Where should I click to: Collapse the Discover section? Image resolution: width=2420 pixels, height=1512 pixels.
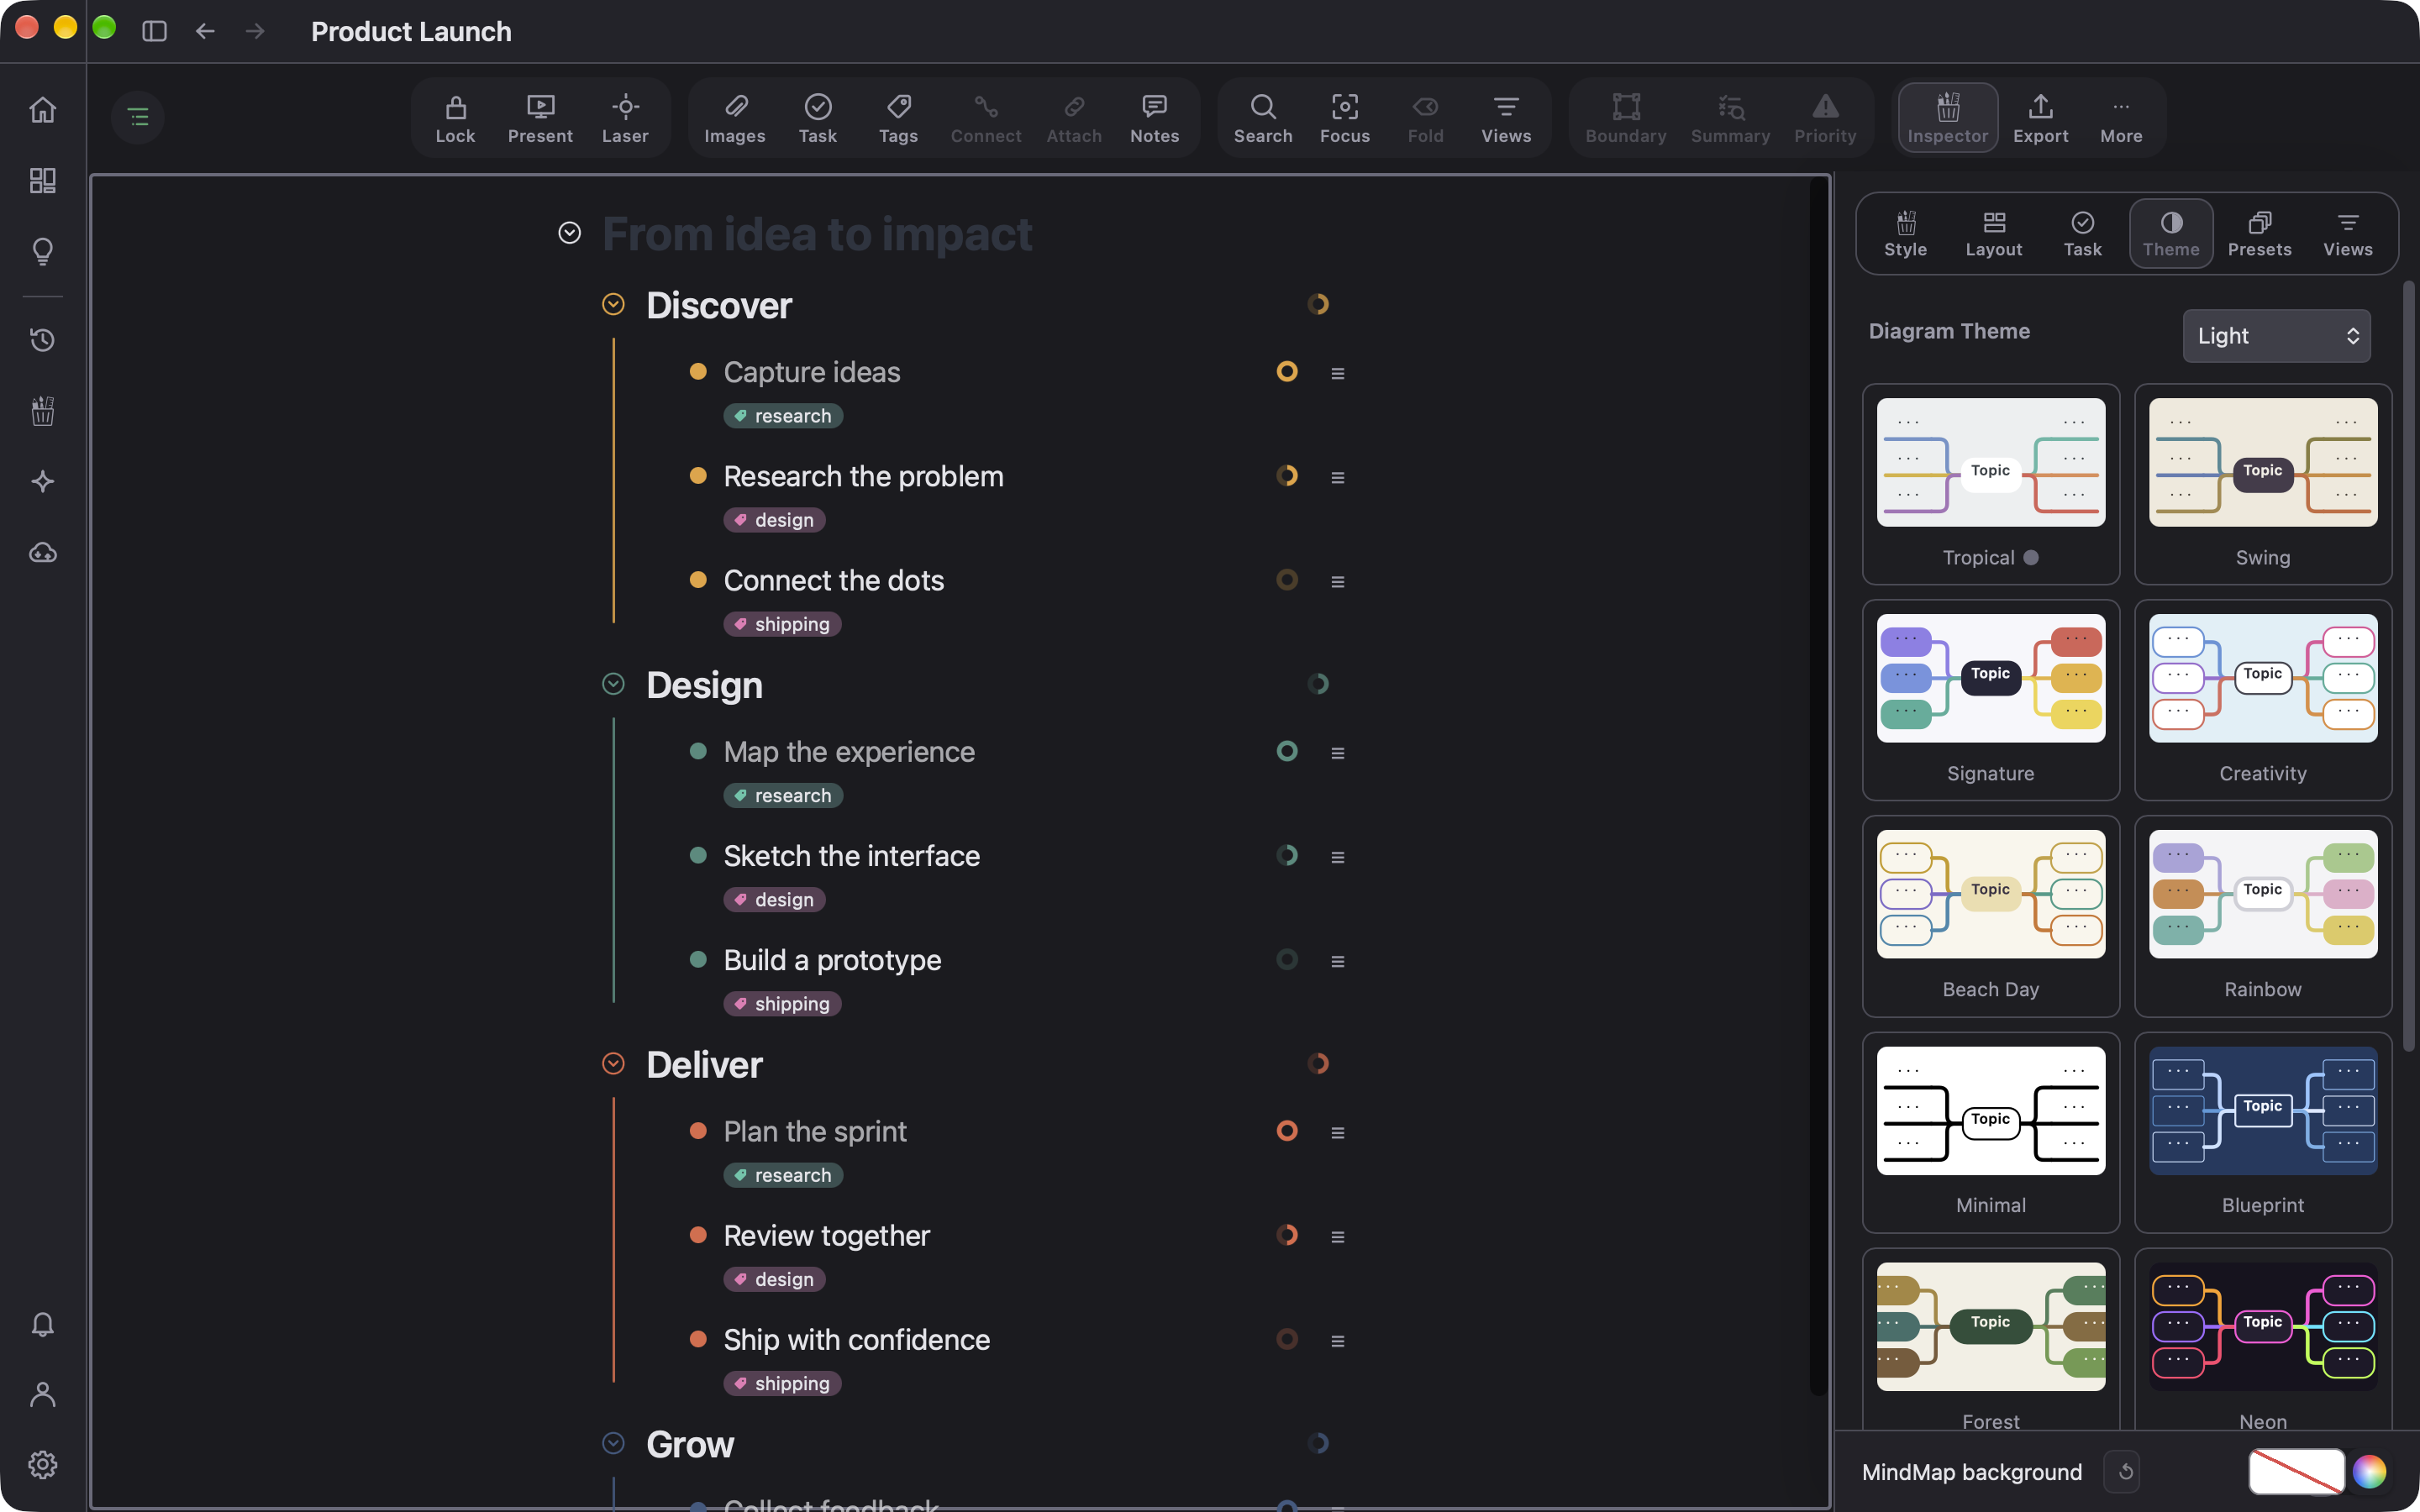coord(613,304)
